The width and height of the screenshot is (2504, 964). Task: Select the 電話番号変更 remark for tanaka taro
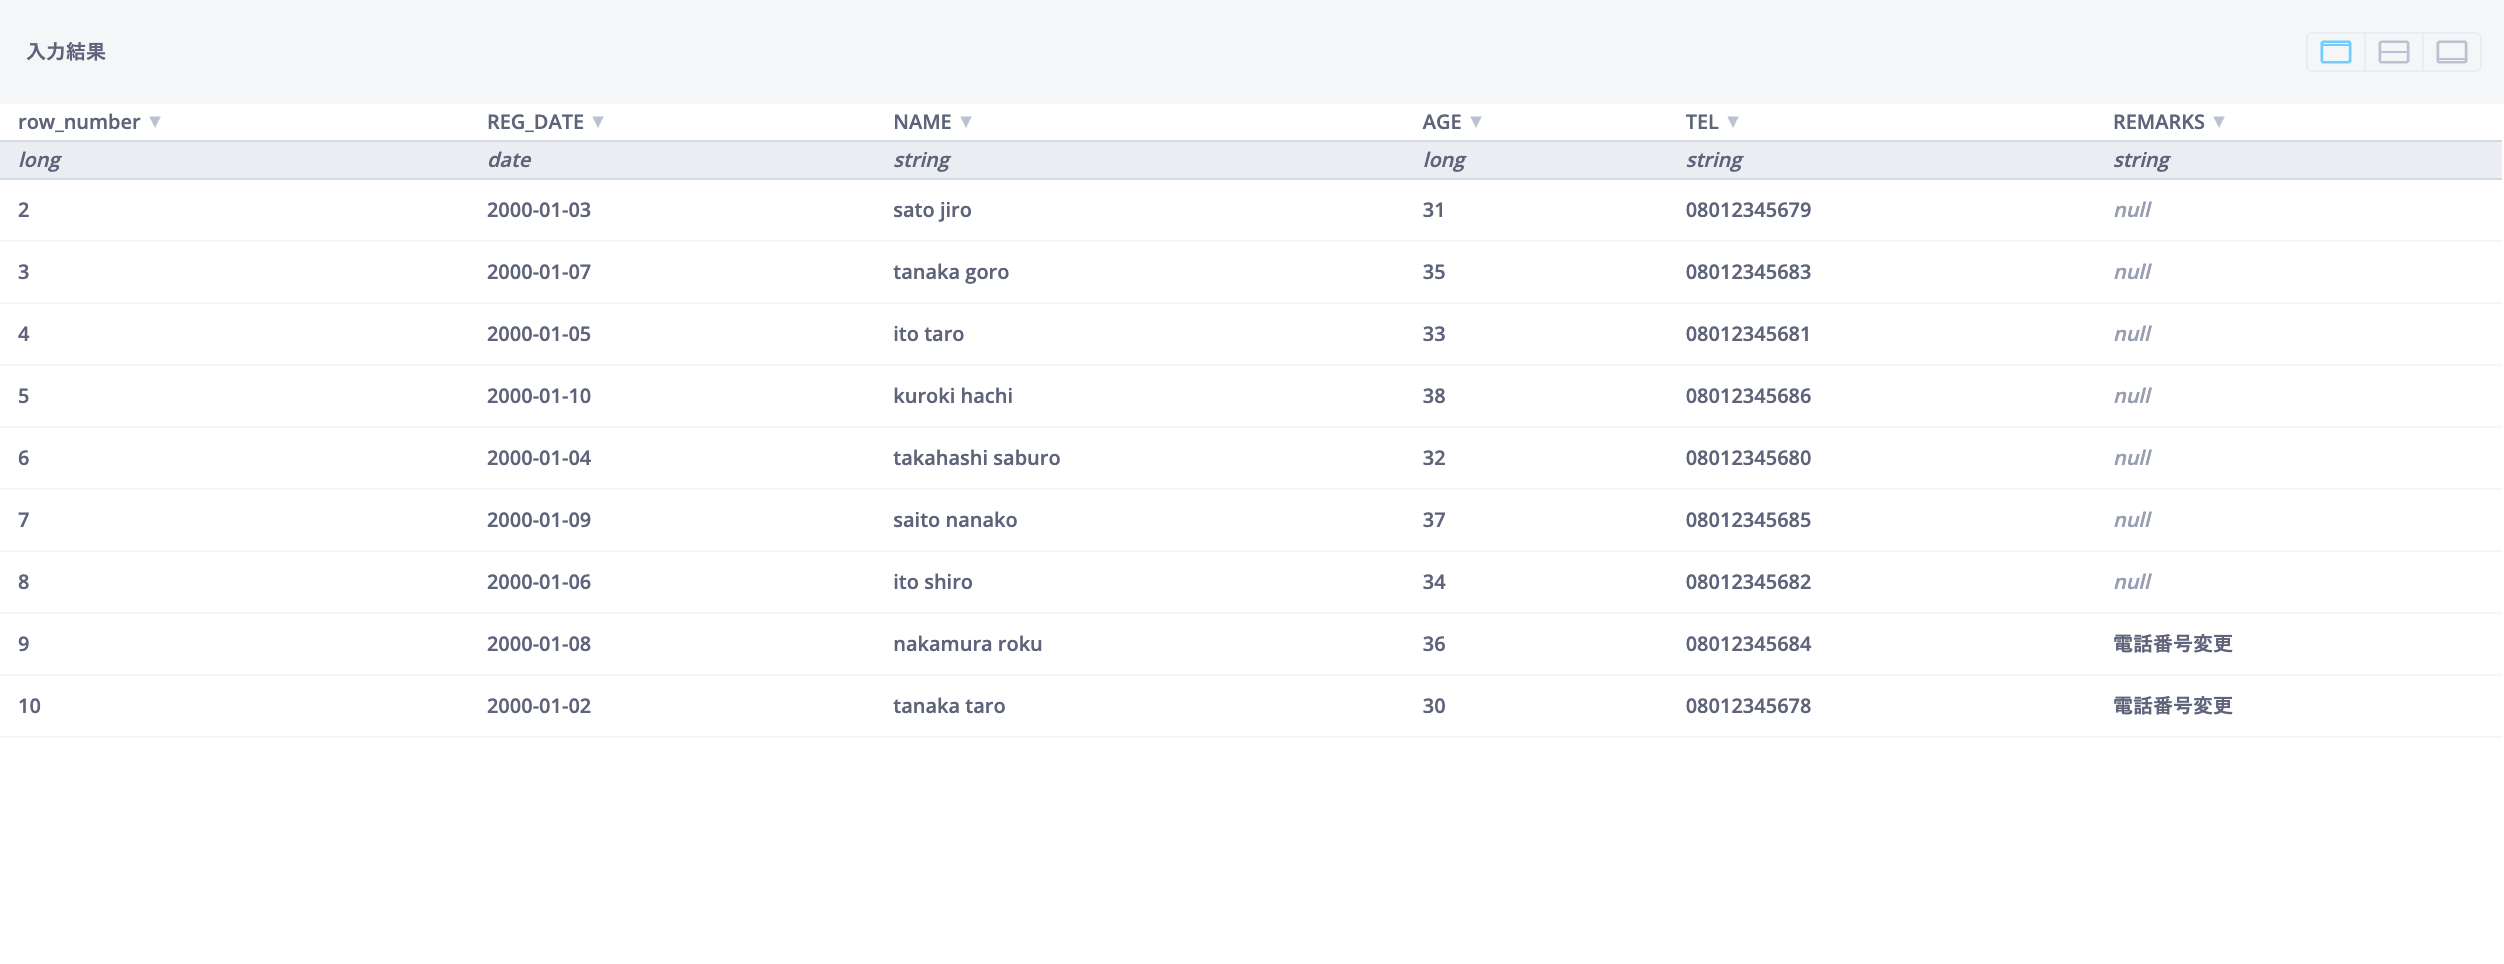[x=2172, y=706]
